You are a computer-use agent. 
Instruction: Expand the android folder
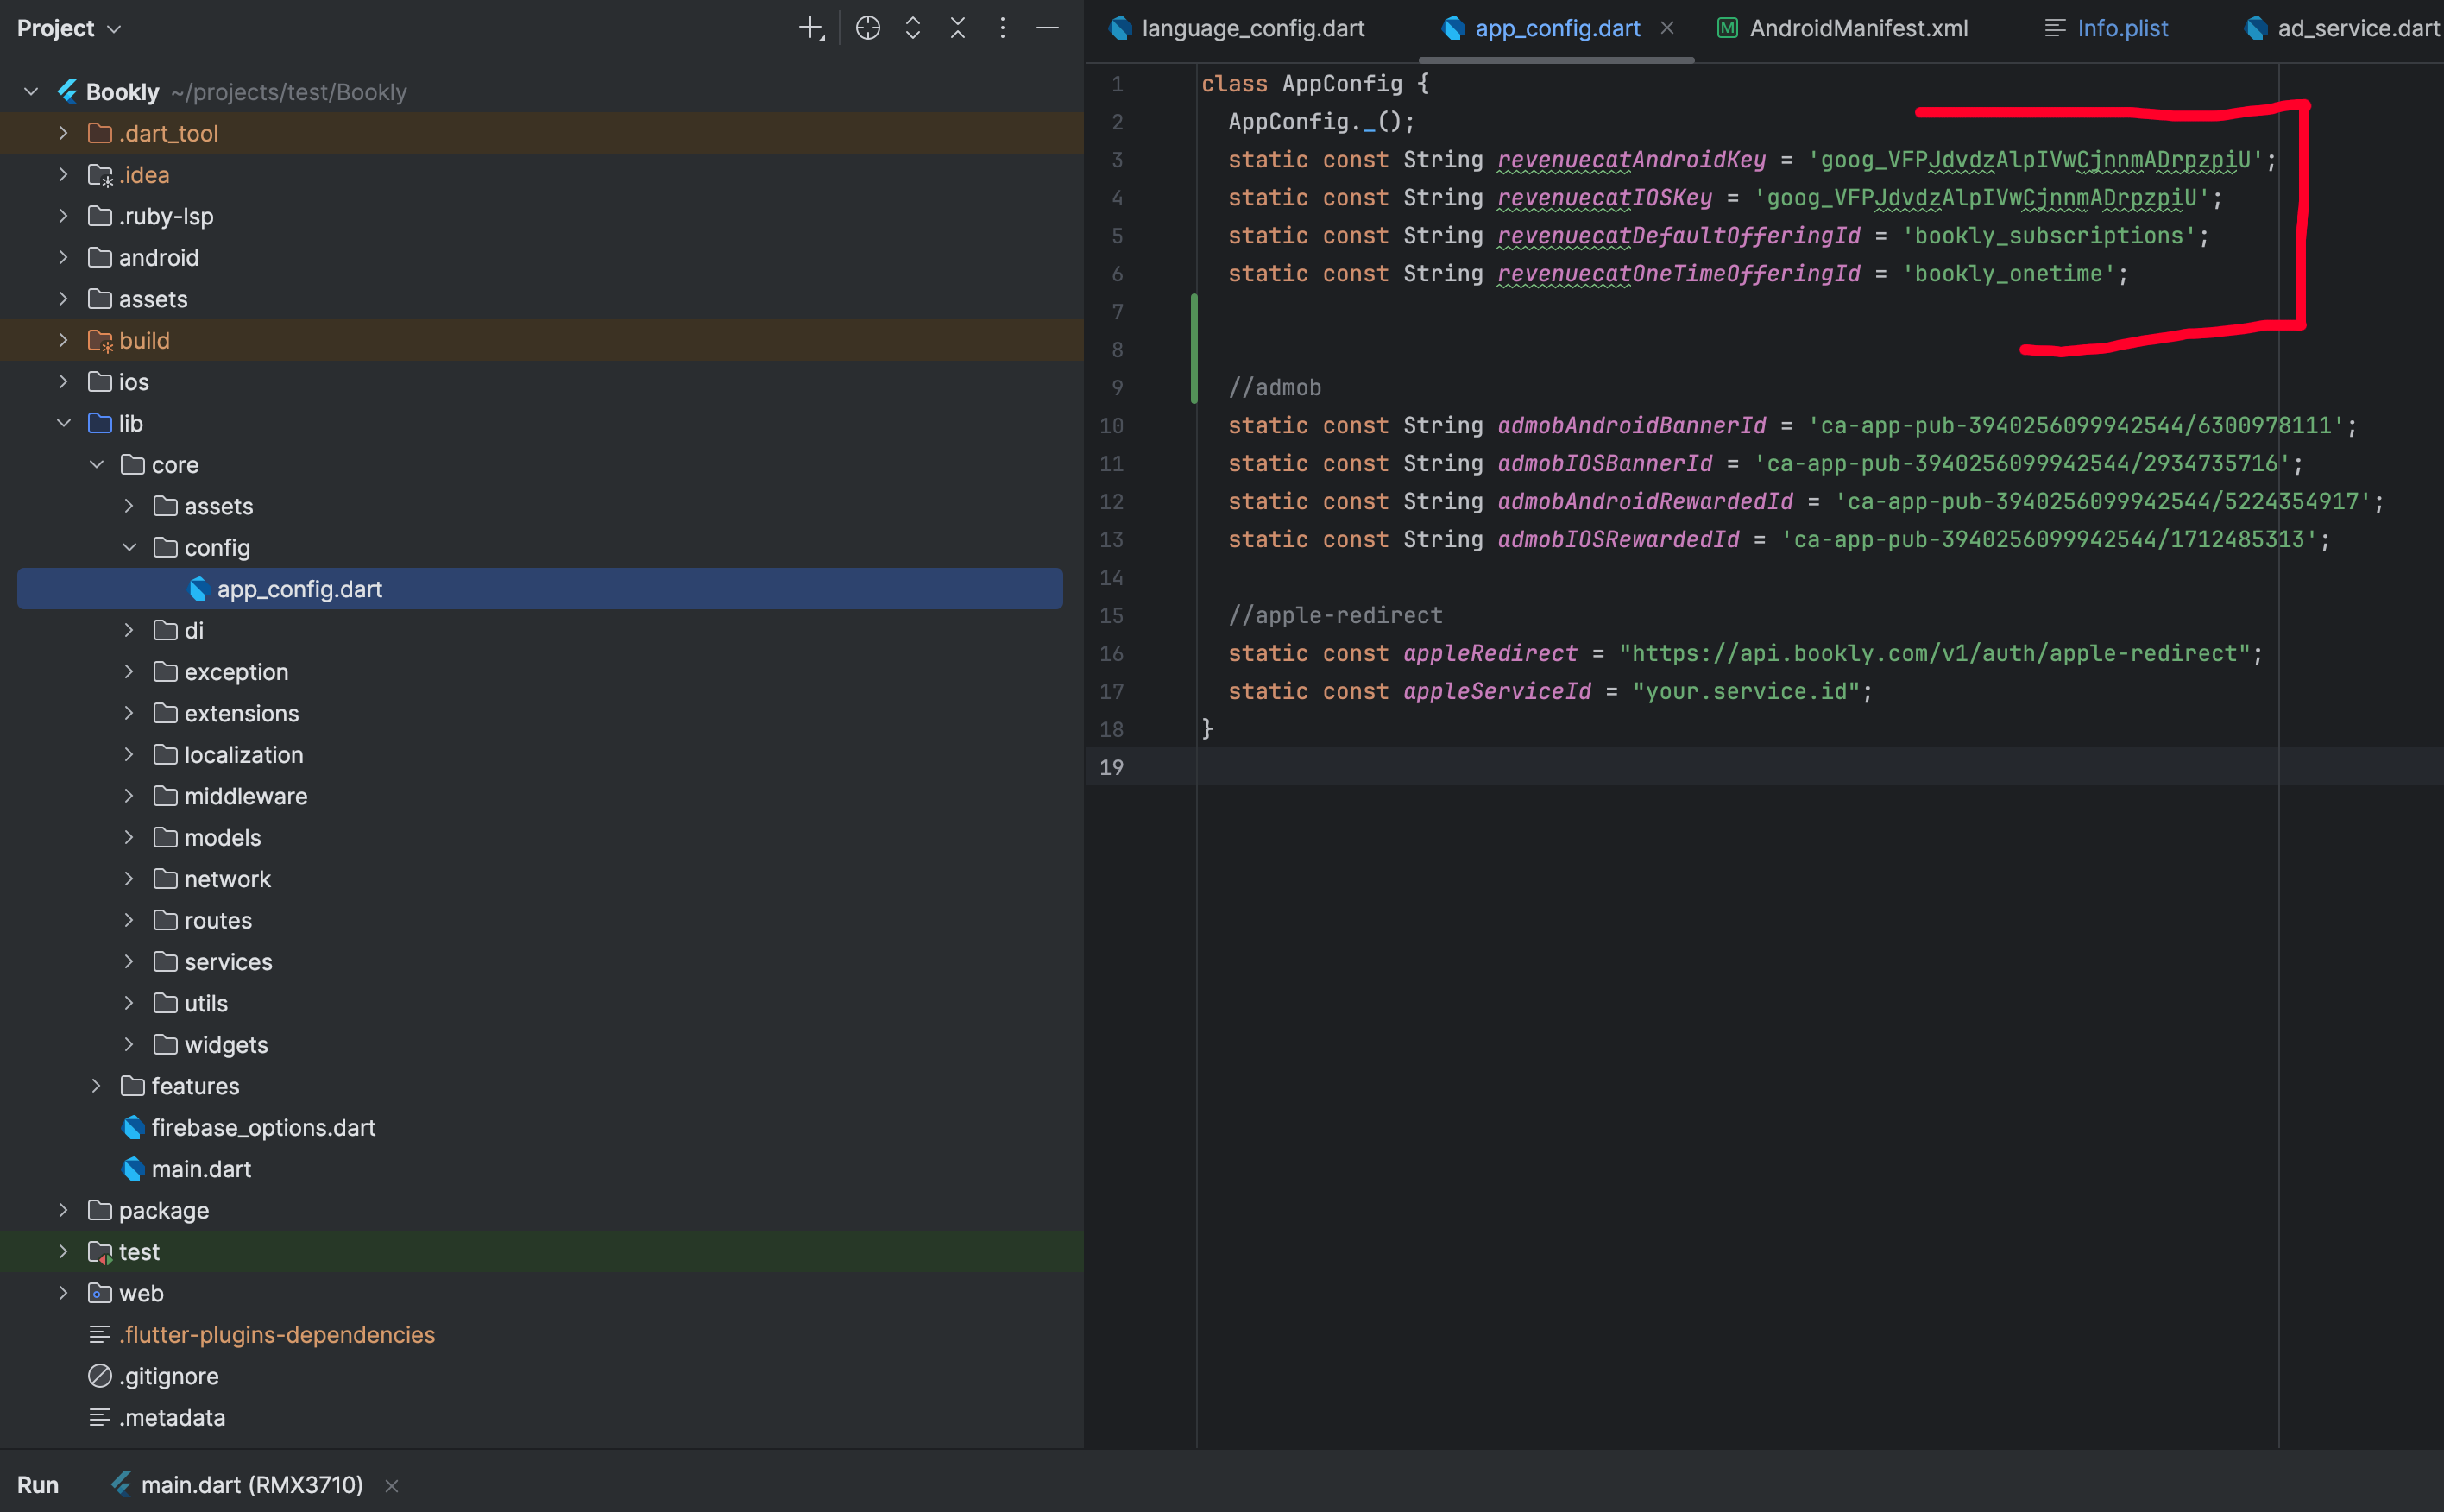tap(64, 257)
